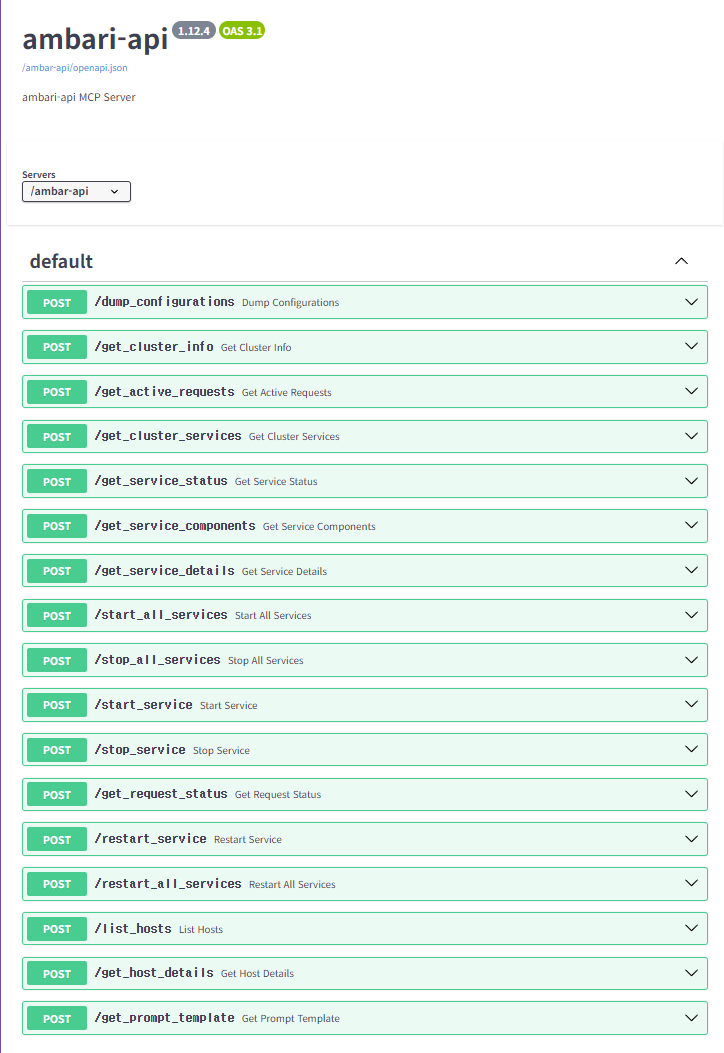724x1053 pixels.
Task: Expand chevron for /restart_service row
Action: pyautogui.click(x=691, y=839)
